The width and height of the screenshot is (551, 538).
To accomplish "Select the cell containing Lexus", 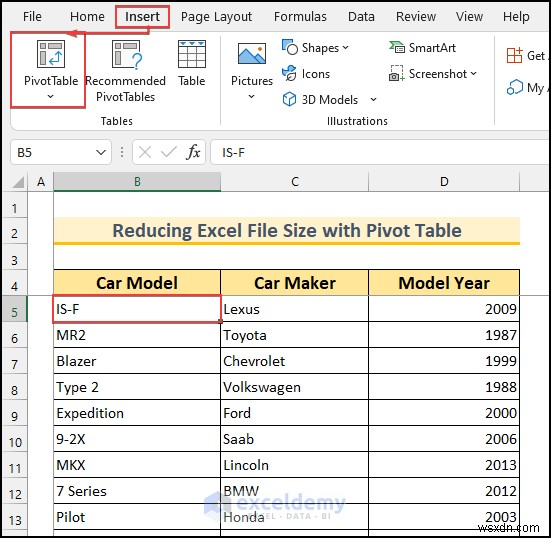I will [x=294, y=309].
